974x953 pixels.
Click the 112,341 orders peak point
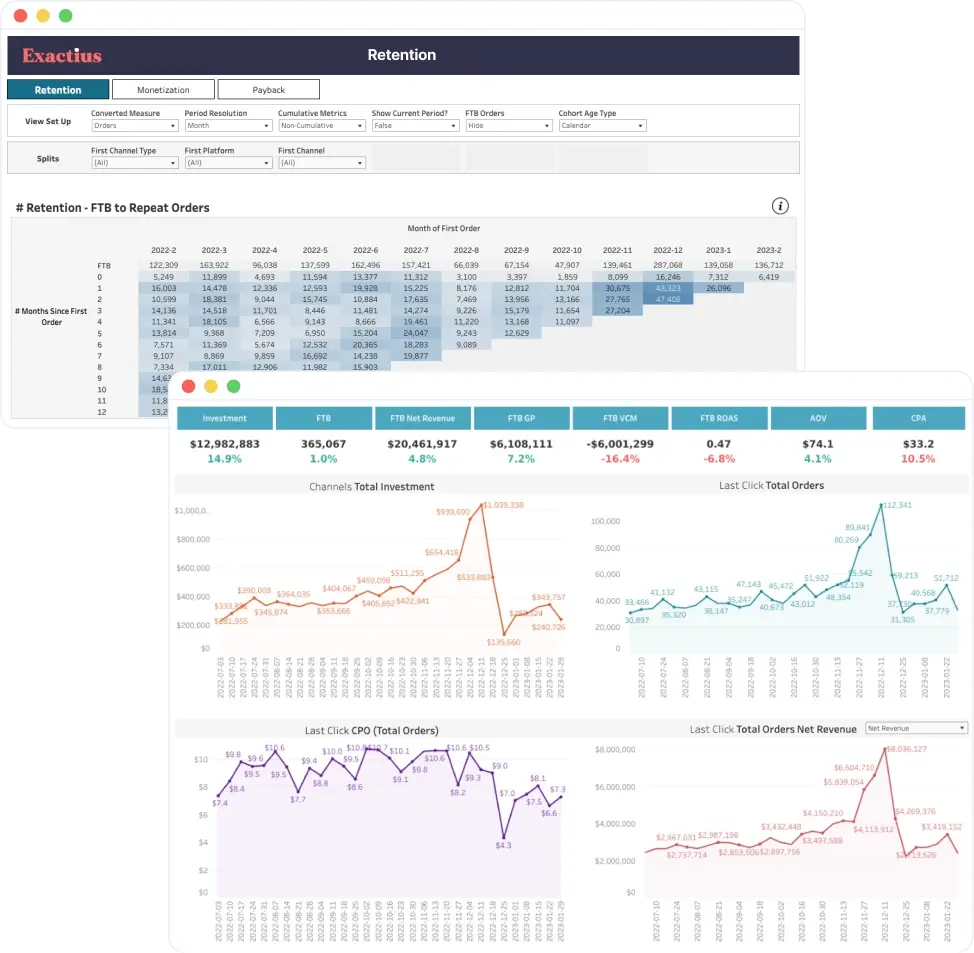point(881,505)
